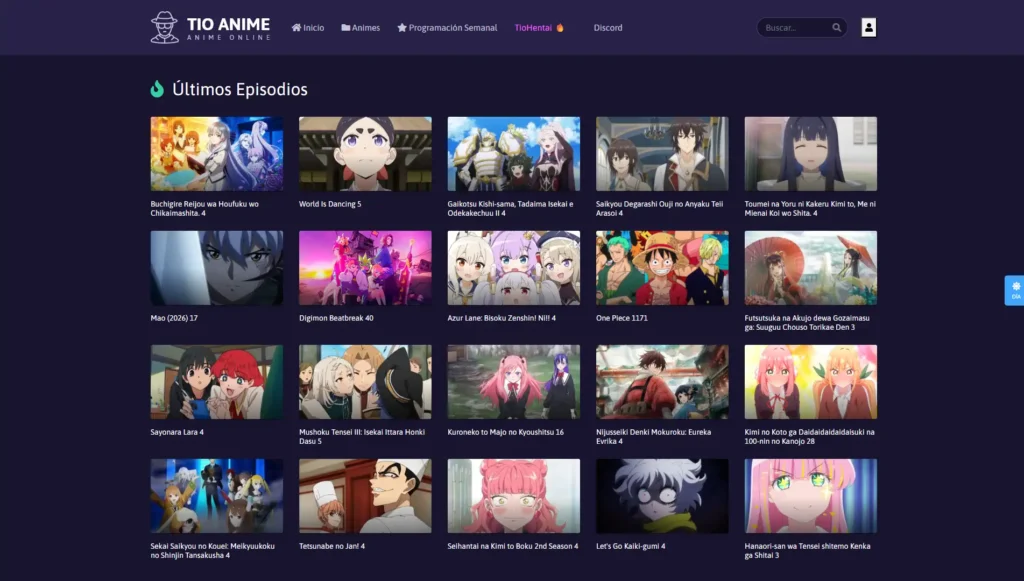This screenshot has width=1024, height=581.
Task: Click the 'Mao (2026) 17' title link
Action: pos(174,318)
